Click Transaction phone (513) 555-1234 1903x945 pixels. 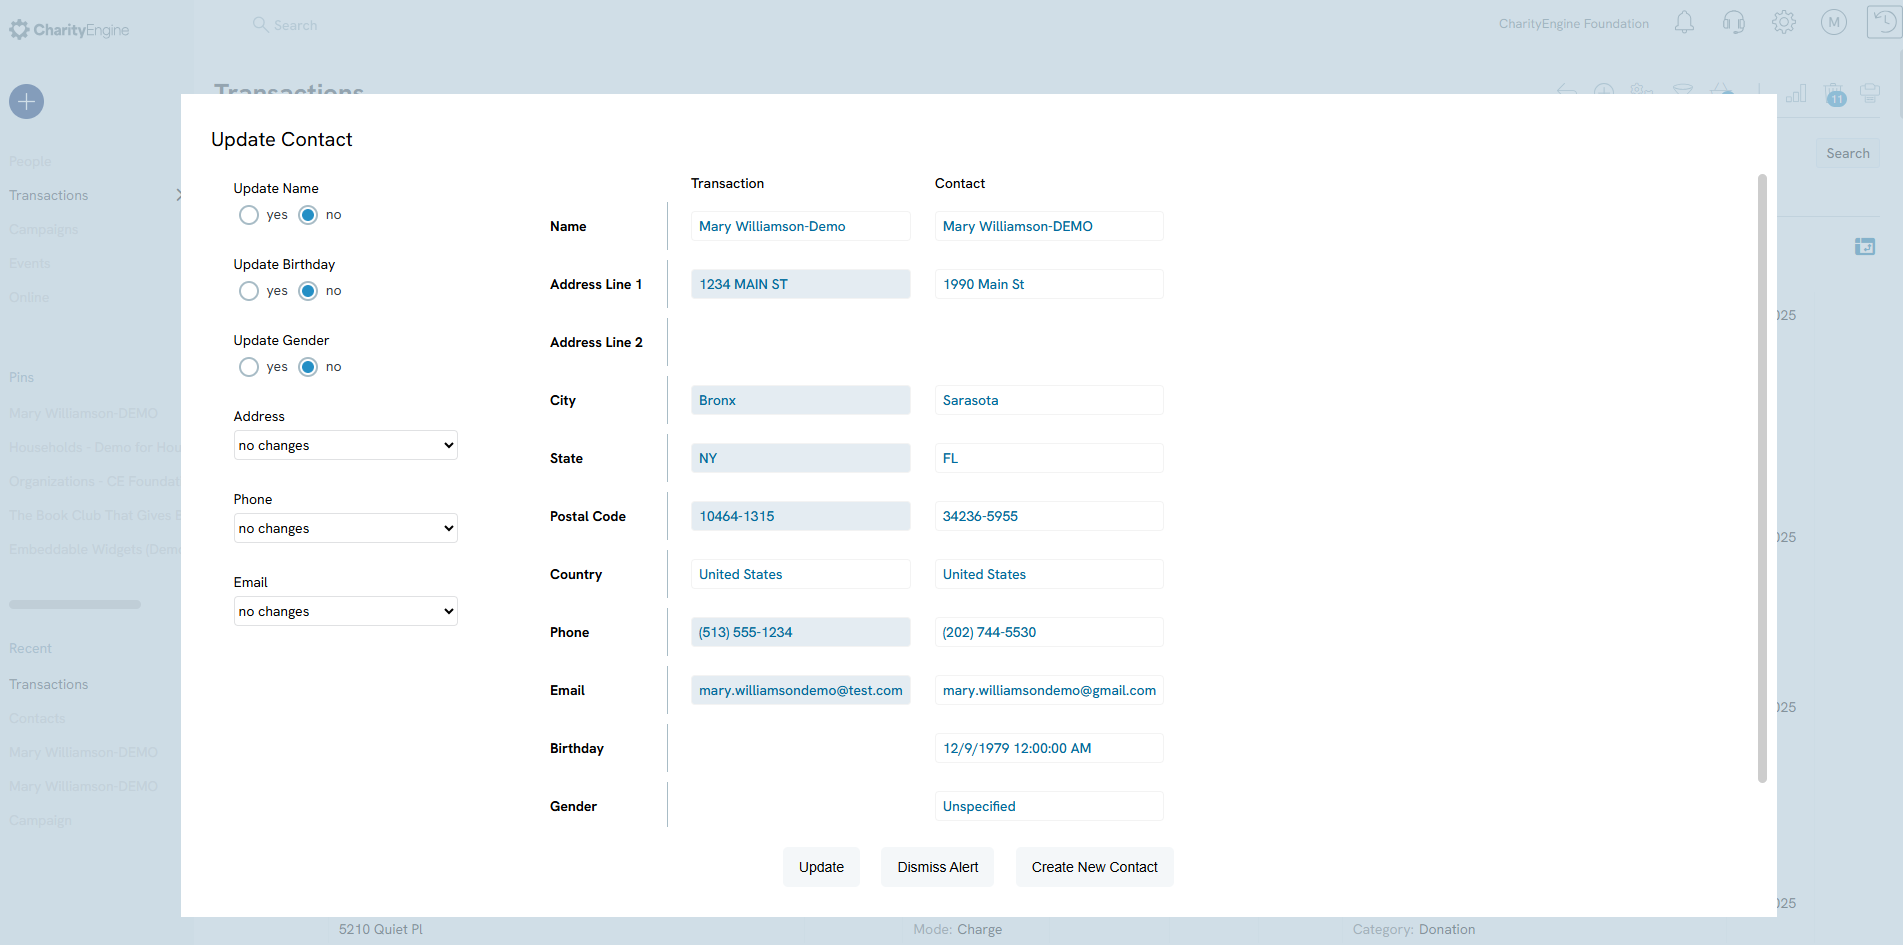click(800, 632)
